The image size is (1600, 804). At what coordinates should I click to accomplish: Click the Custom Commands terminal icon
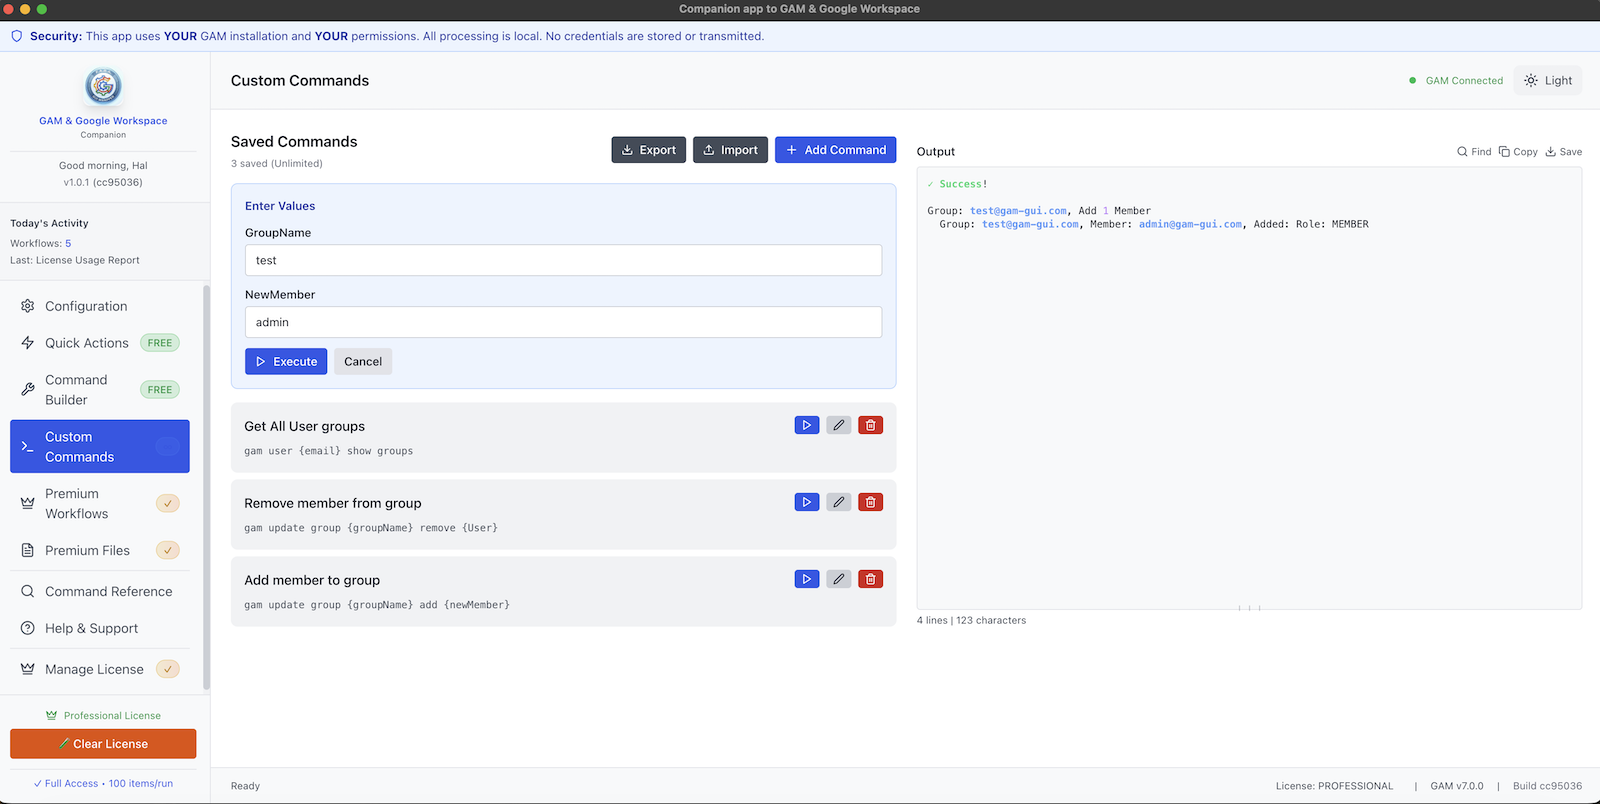28,447
